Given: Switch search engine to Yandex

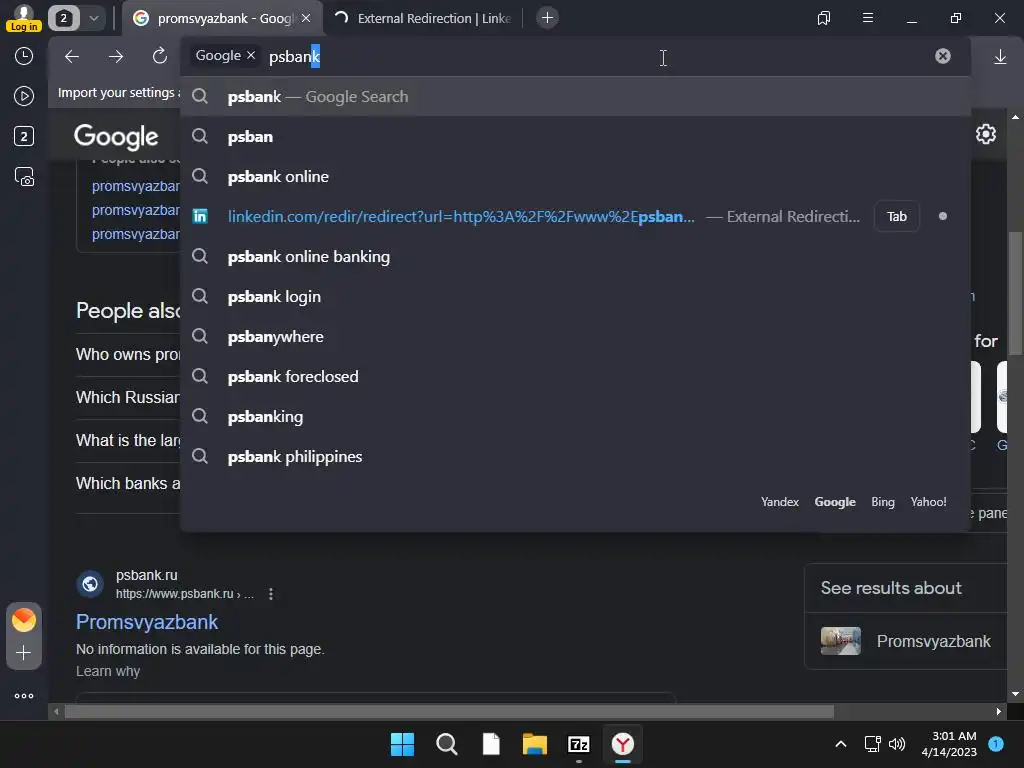Looking at the screenshot, I should click(x=780, y=502).
